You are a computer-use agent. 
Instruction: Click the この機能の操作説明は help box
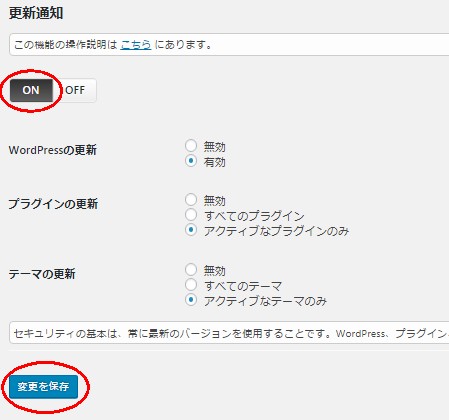point(229,44)
